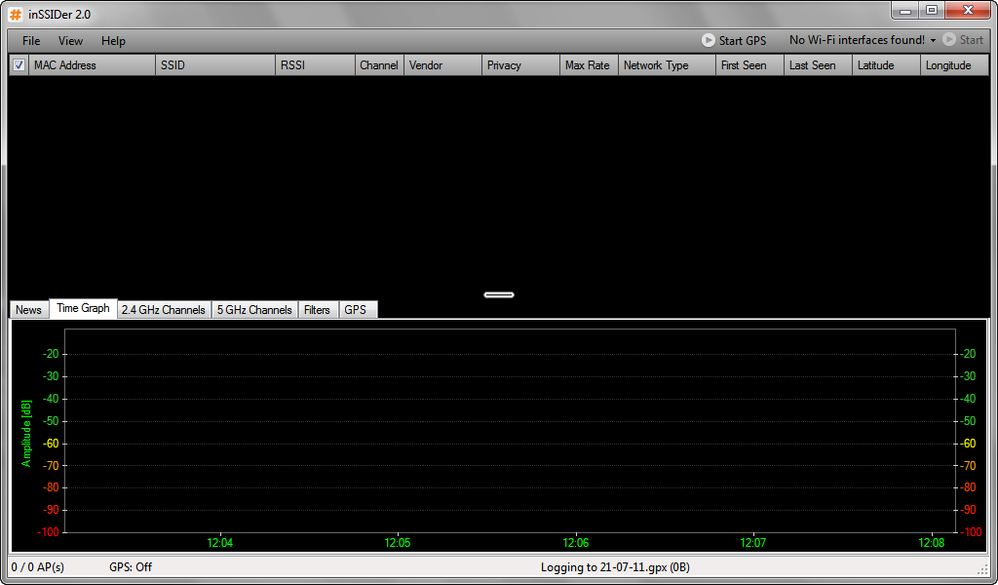Click the splitter handle between table and graph
Image resolution: width=998 pixels, height=585 pixels.
pos(499,294)
